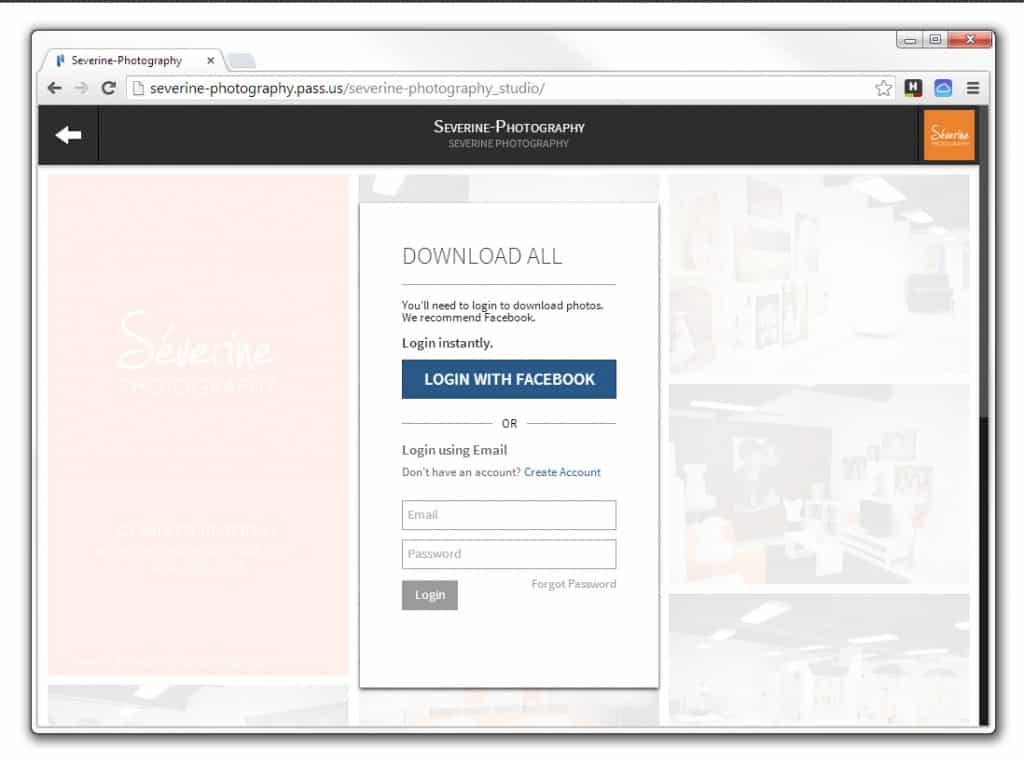Screen dimensions: 1024x763
Task: Click the Severine-Photography header title
Action: click(x=509, y=127)
